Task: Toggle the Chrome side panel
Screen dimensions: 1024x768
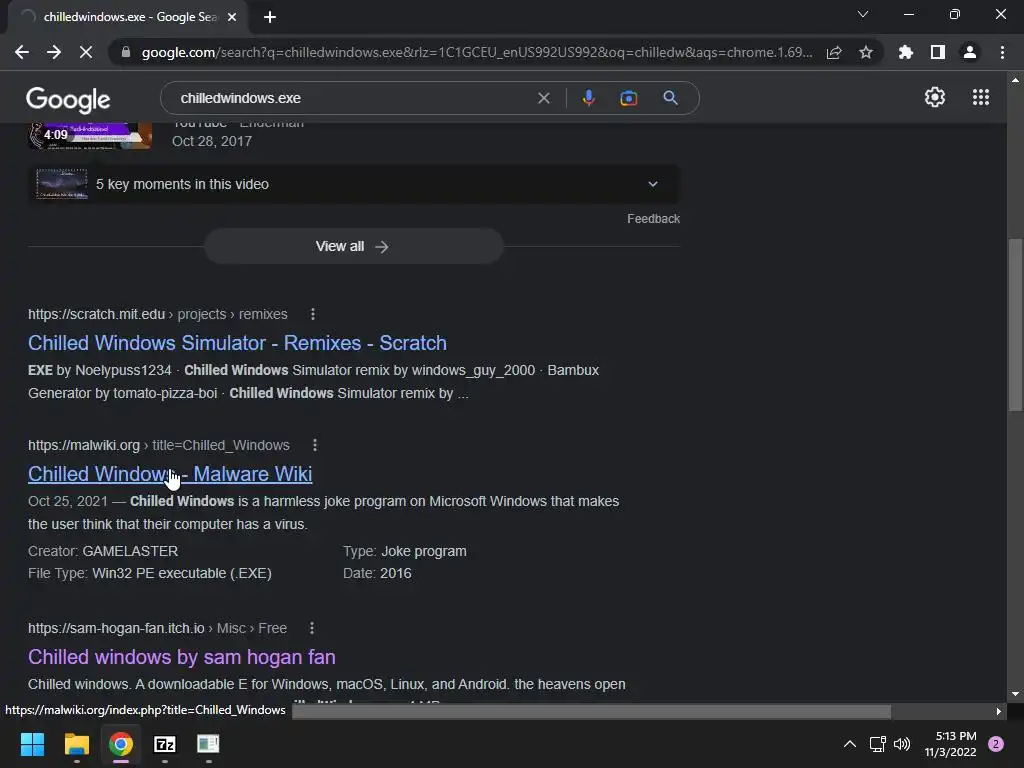Action: (x=938, y=52)
